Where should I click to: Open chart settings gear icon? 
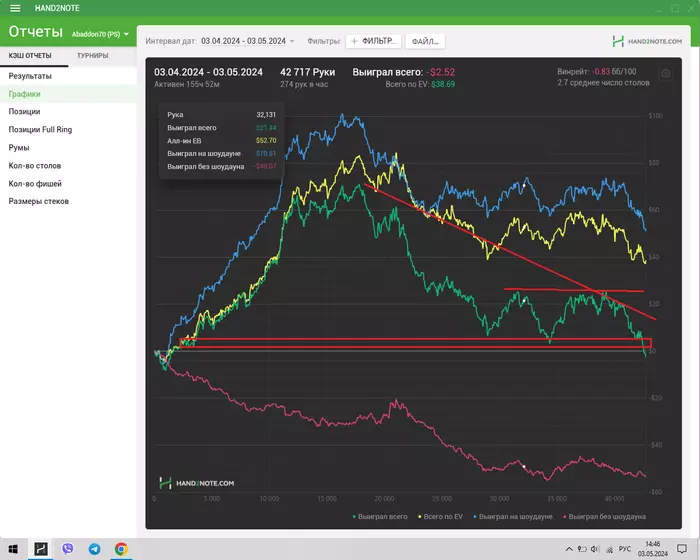(666, 74)
